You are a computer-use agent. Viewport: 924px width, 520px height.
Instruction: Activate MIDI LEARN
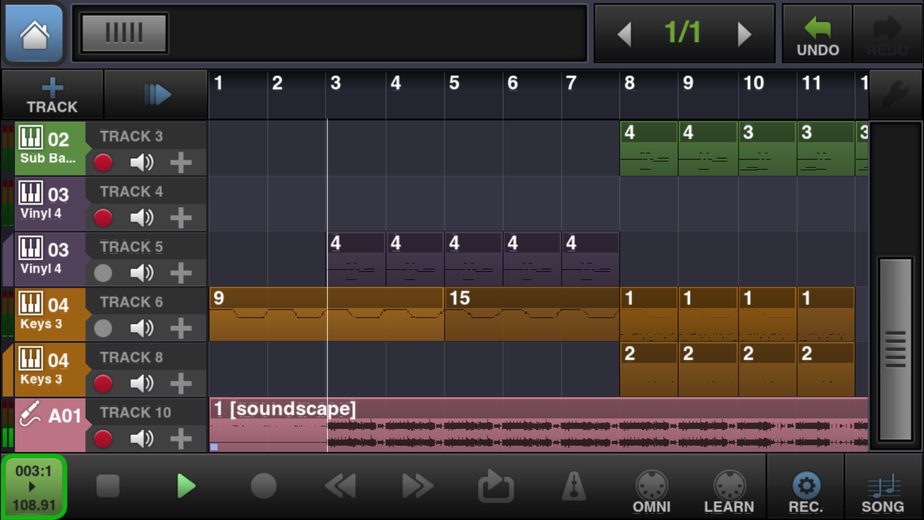[x=729, y=491]
